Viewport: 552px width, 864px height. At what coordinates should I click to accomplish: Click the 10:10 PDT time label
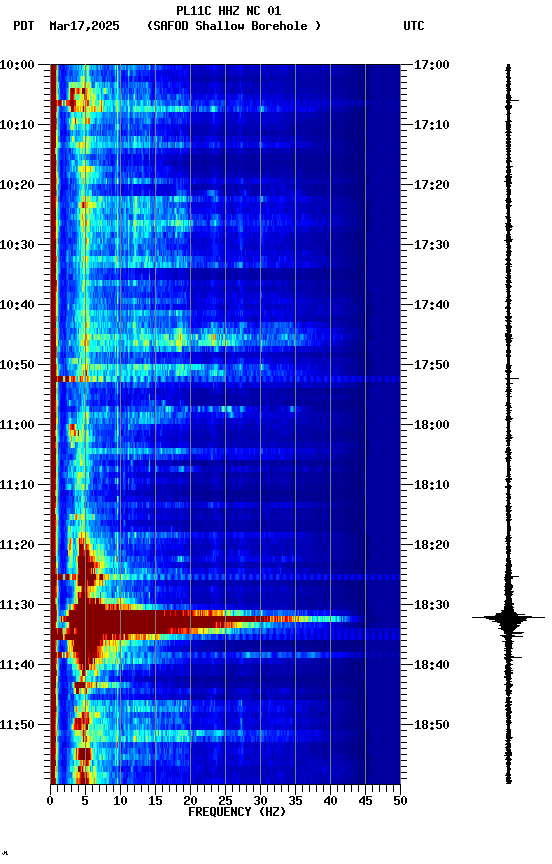coord(17,125)
